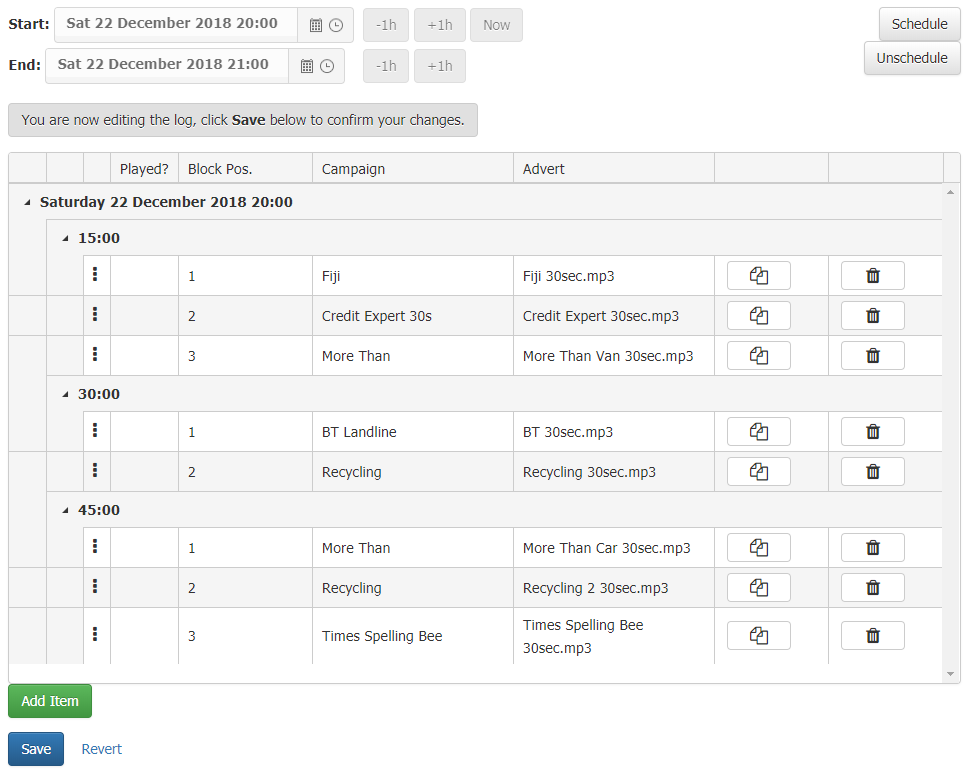Image resolution: width=975 pixels, height=783 pixels.
Task: Delete the Credit Expert 30s row
Action: tap(872, 316)
